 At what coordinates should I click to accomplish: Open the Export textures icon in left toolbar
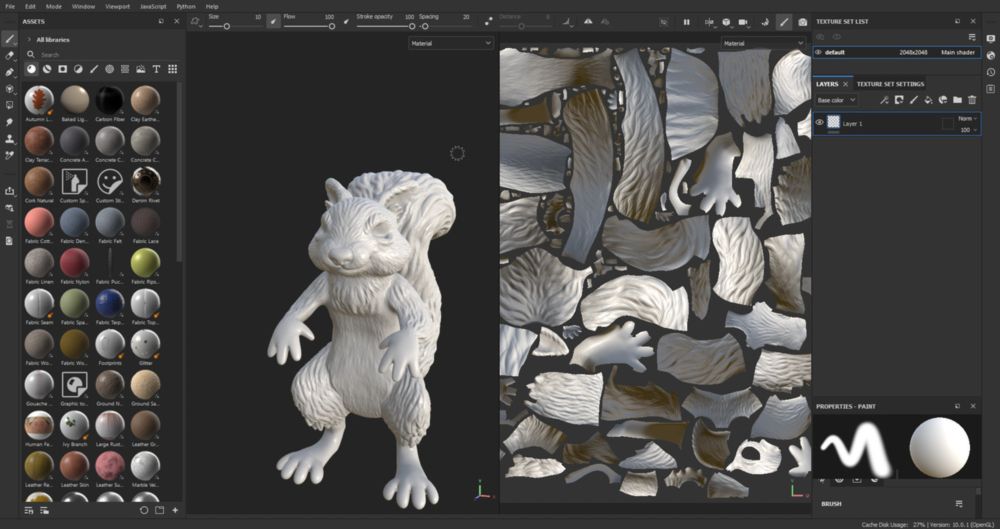click(10, 191)
